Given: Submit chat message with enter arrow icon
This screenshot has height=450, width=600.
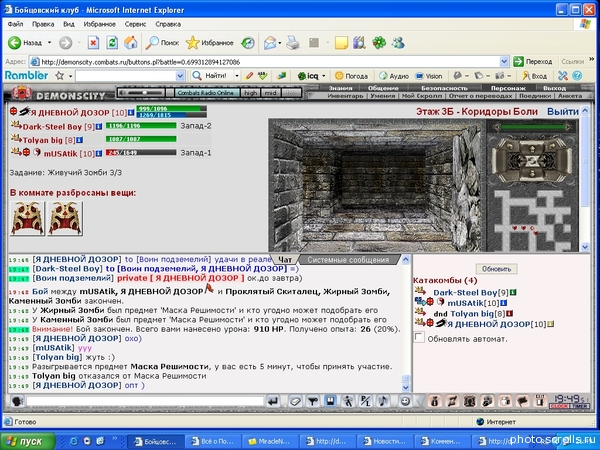Looking at the screenshot, I should [x=273, y=401].
